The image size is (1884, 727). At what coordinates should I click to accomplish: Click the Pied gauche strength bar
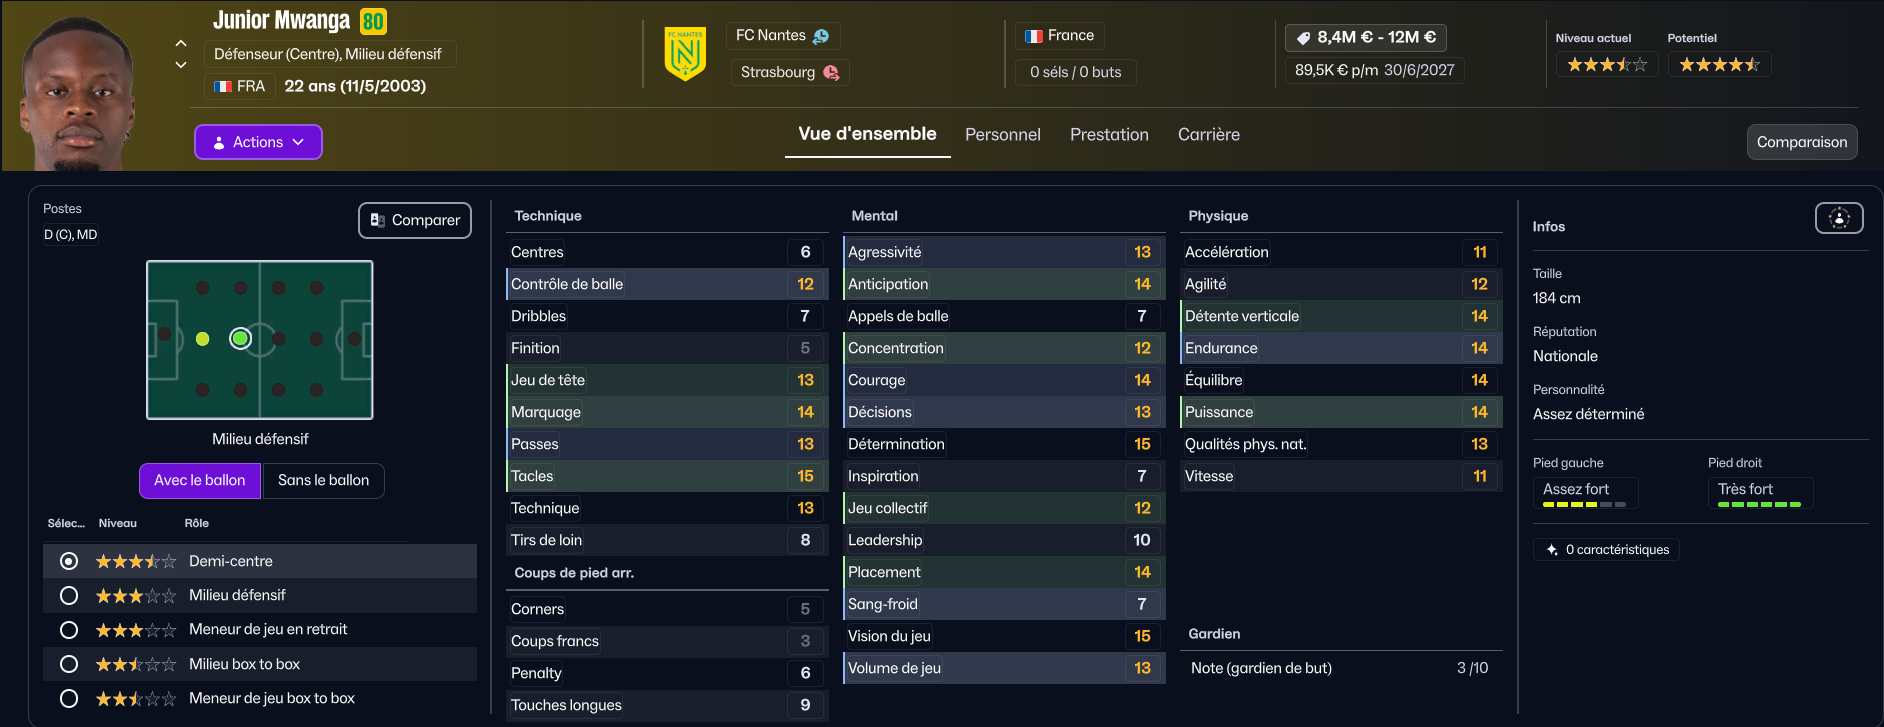click(x=1584, y=505)
